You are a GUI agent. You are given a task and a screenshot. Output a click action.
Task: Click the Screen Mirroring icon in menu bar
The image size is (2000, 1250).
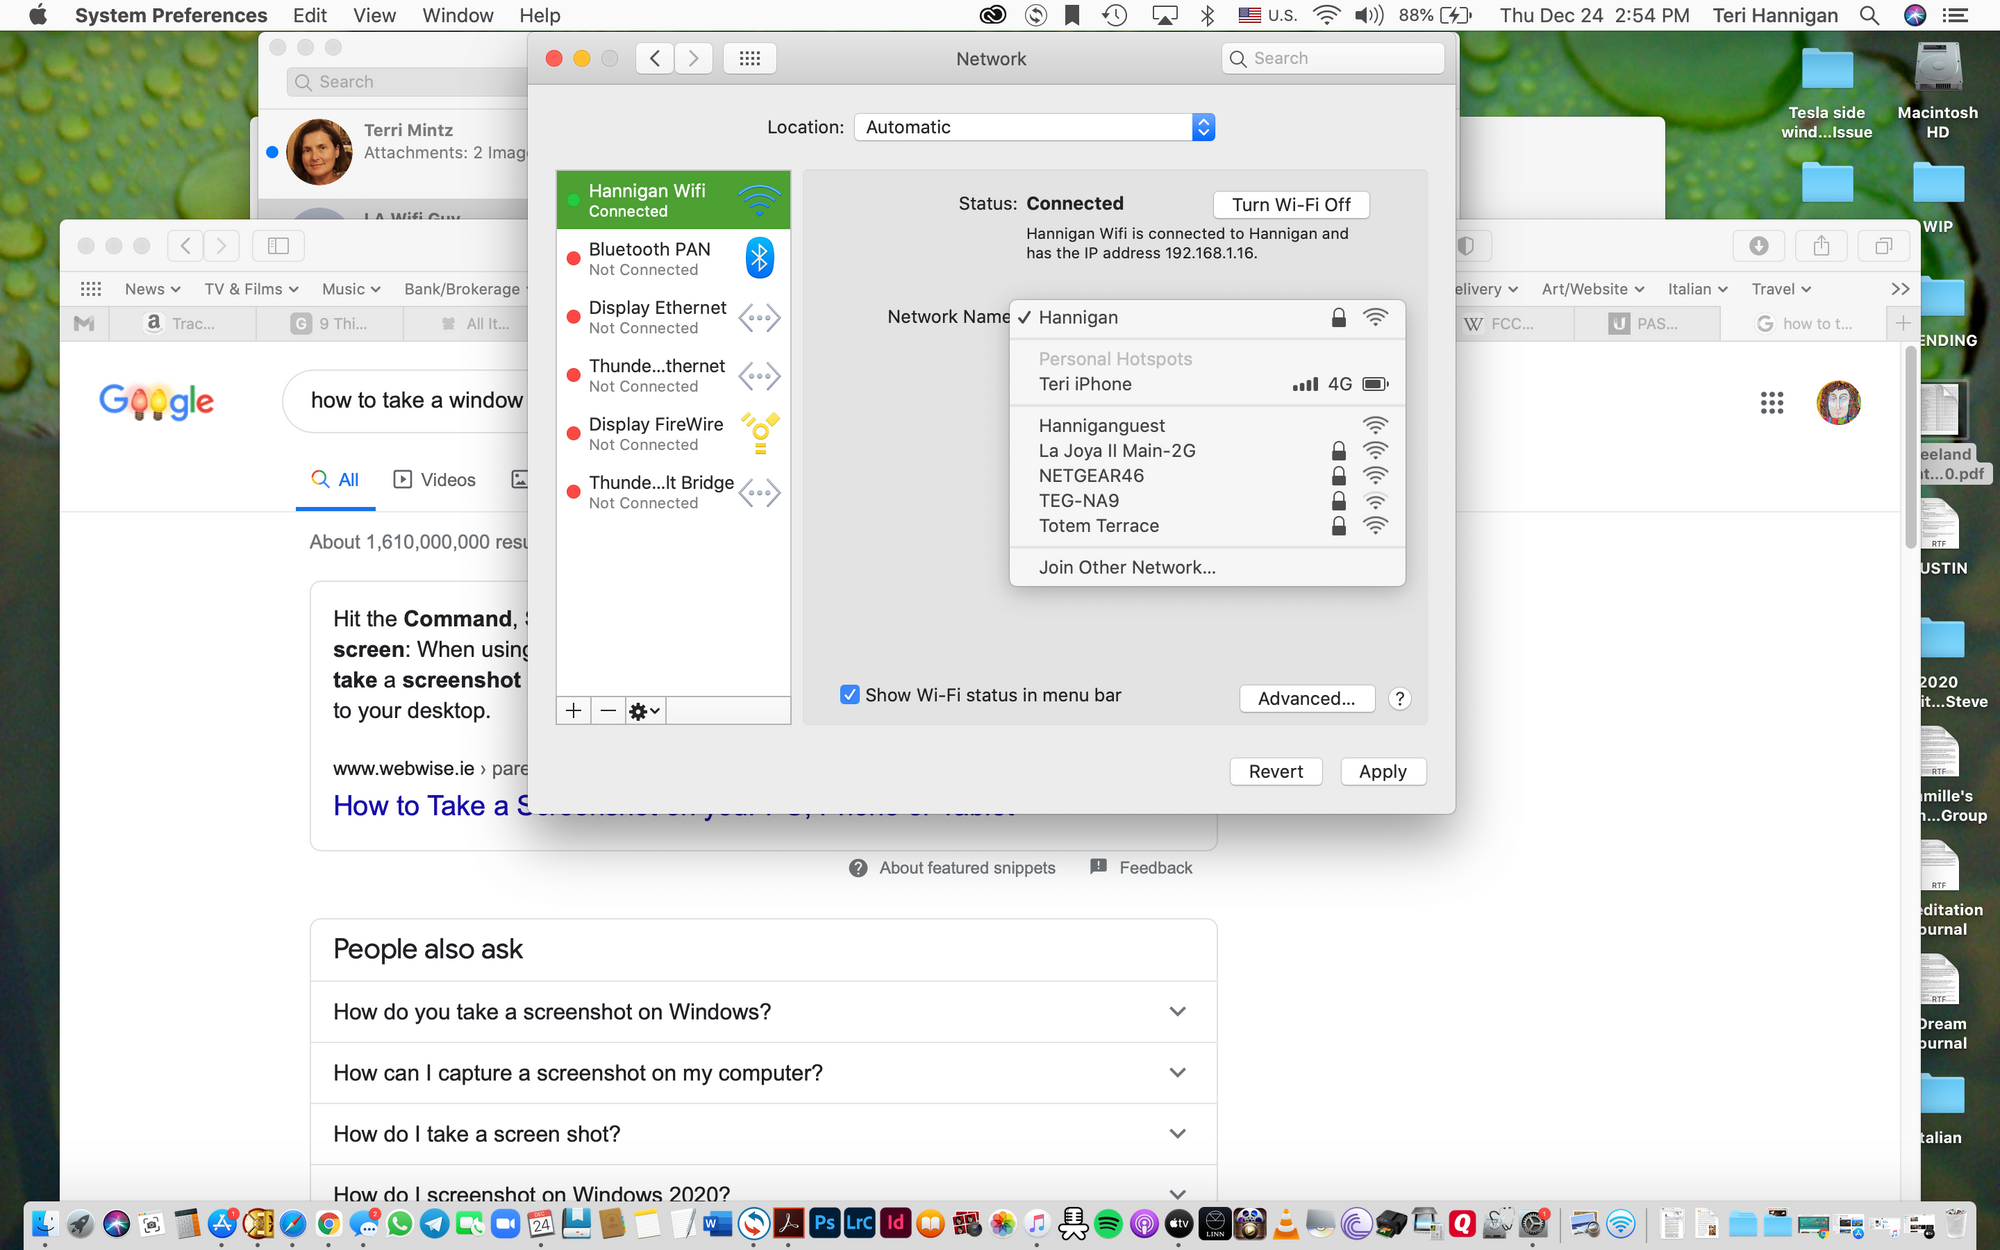pyautogui.click(x=1162, y=16)
